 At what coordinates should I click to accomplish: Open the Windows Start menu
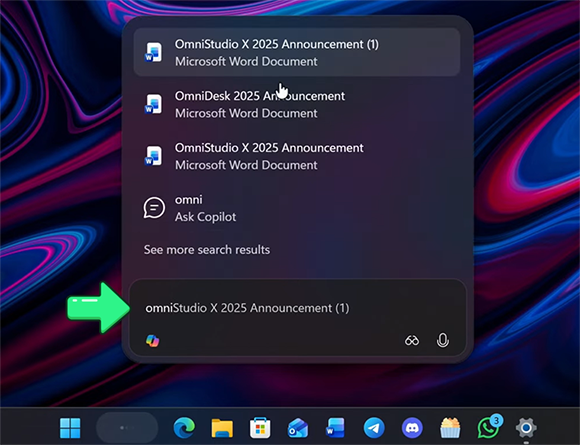(x=70, y=428)
